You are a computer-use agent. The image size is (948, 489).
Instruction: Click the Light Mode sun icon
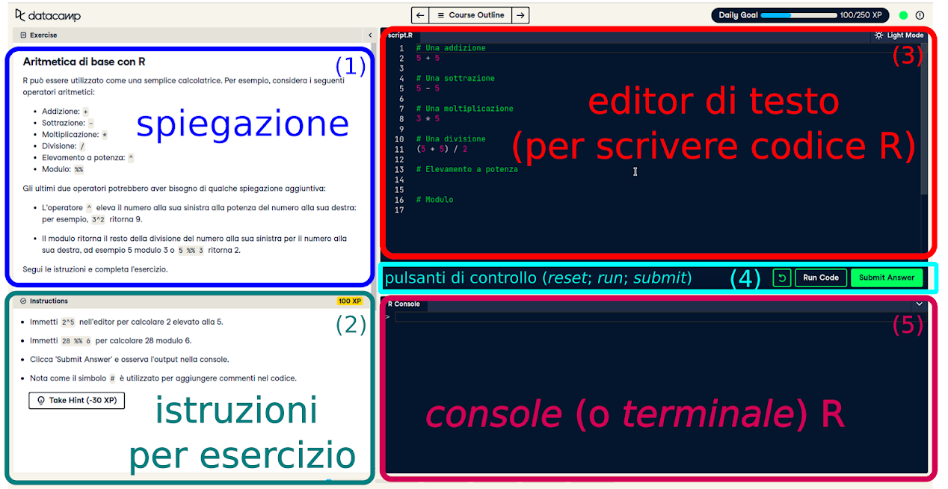coord(878,36)
